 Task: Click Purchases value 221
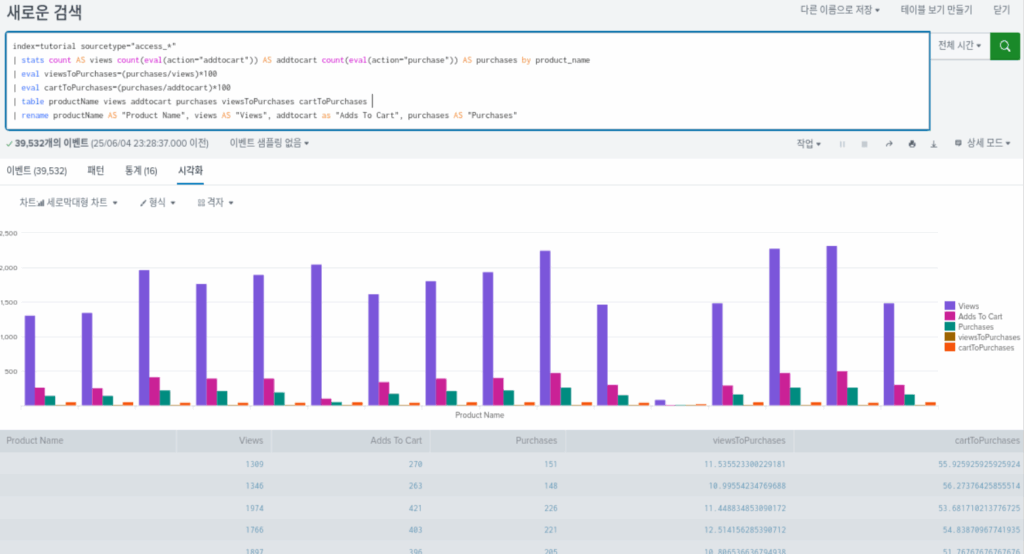pos(551,530)
